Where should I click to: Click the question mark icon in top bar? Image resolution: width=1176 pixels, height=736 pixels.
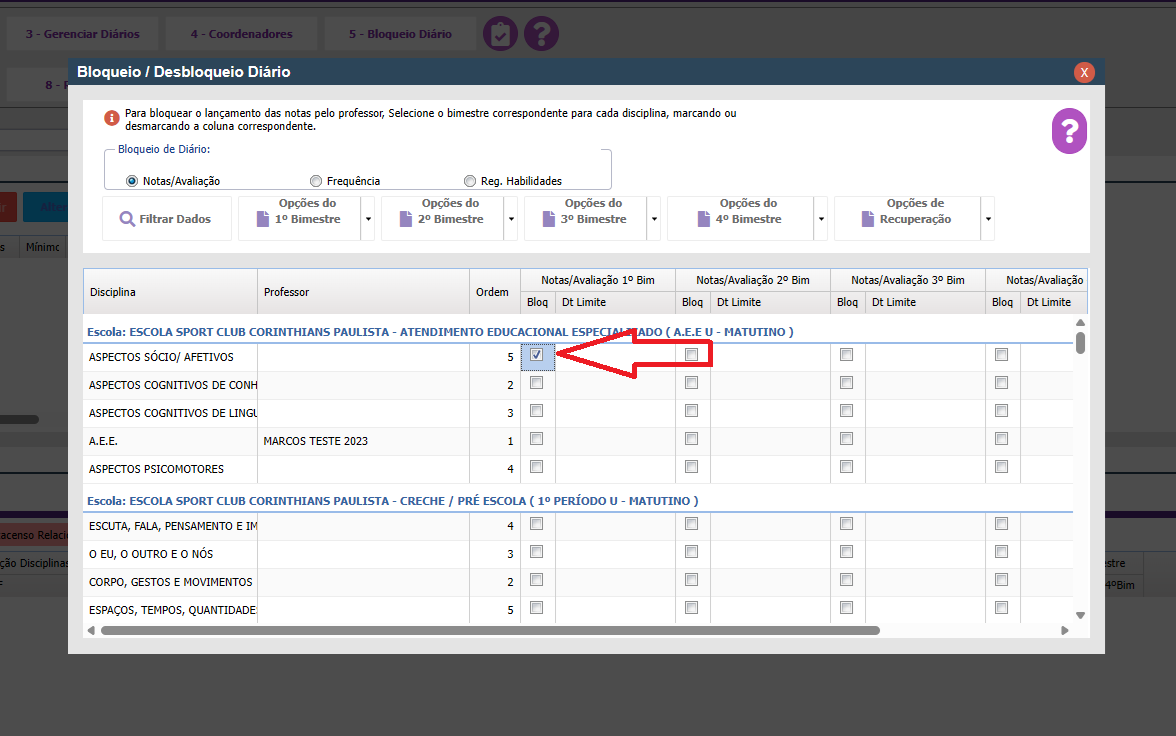[x=541, y=34]
